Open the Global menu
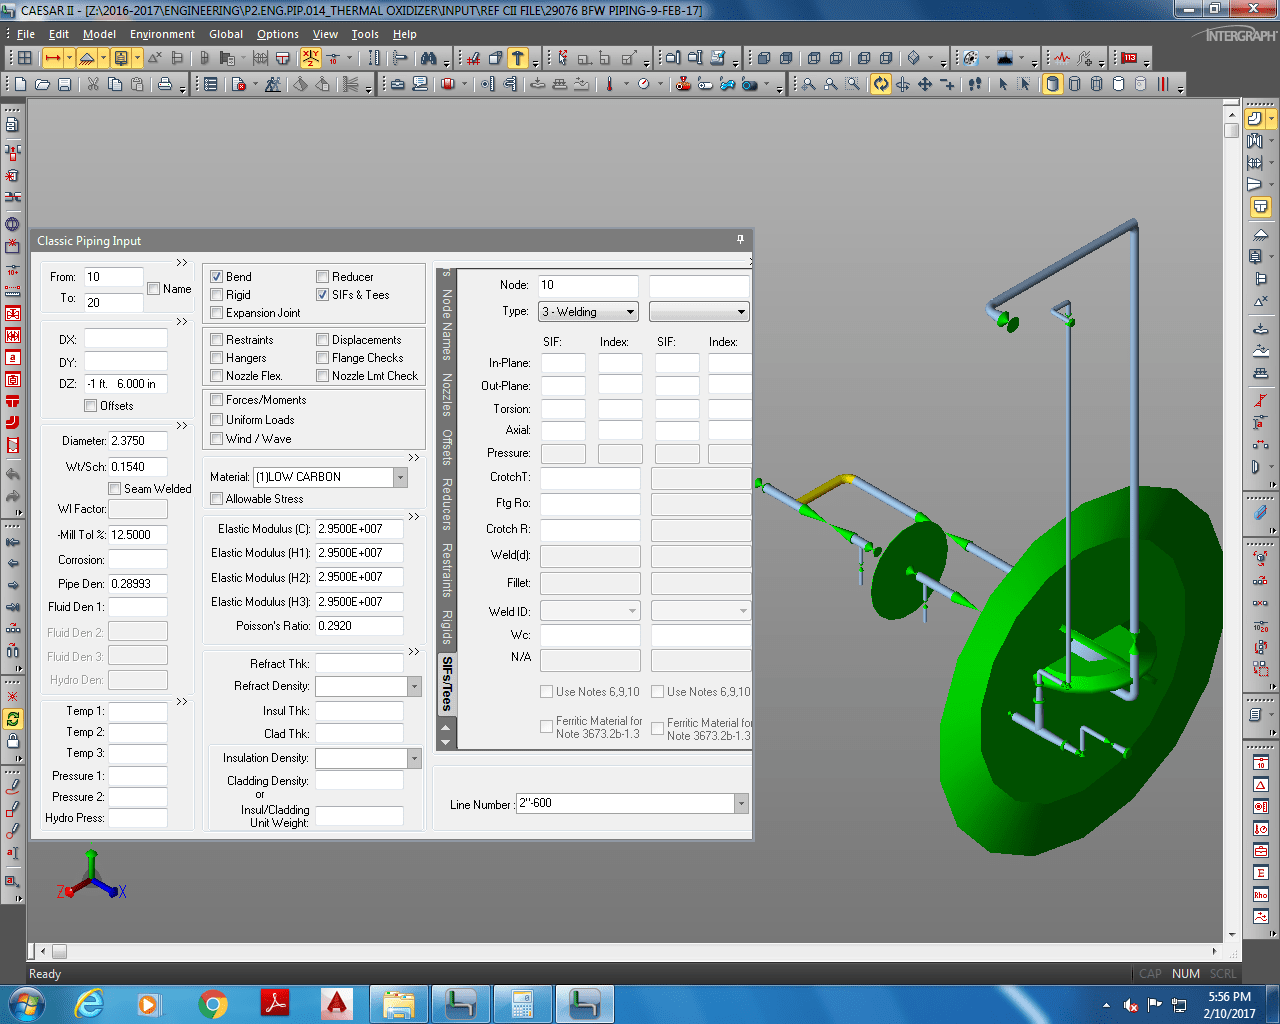 tap(226, 34)
